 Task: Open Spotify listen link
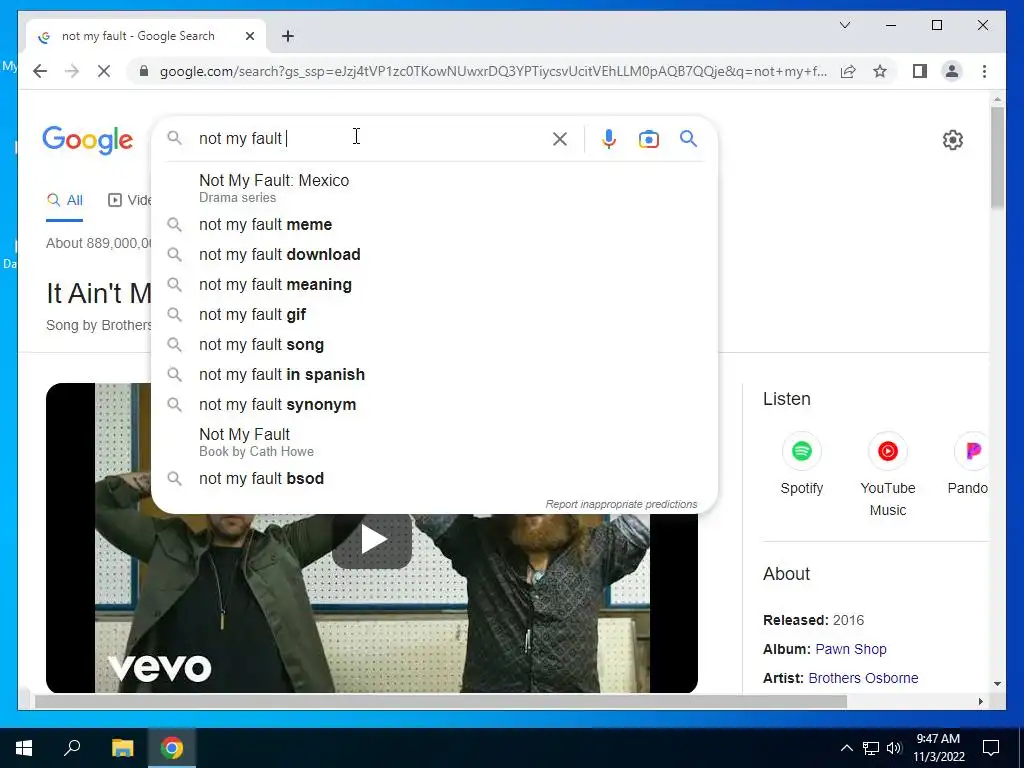(801, 465)
